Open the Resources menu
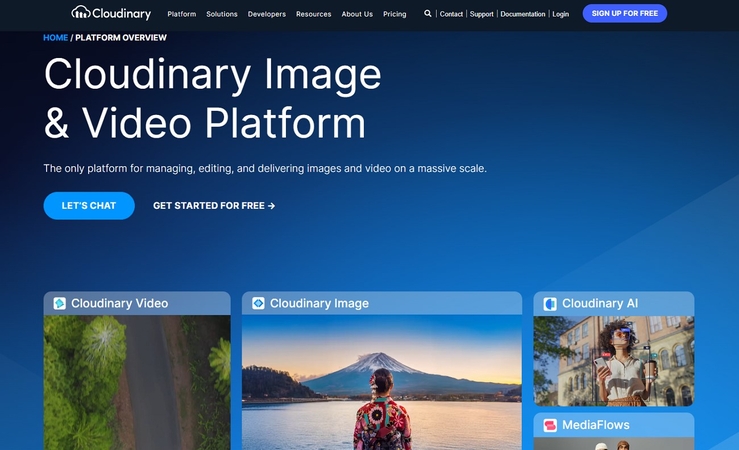 click(x=313, y=14)
